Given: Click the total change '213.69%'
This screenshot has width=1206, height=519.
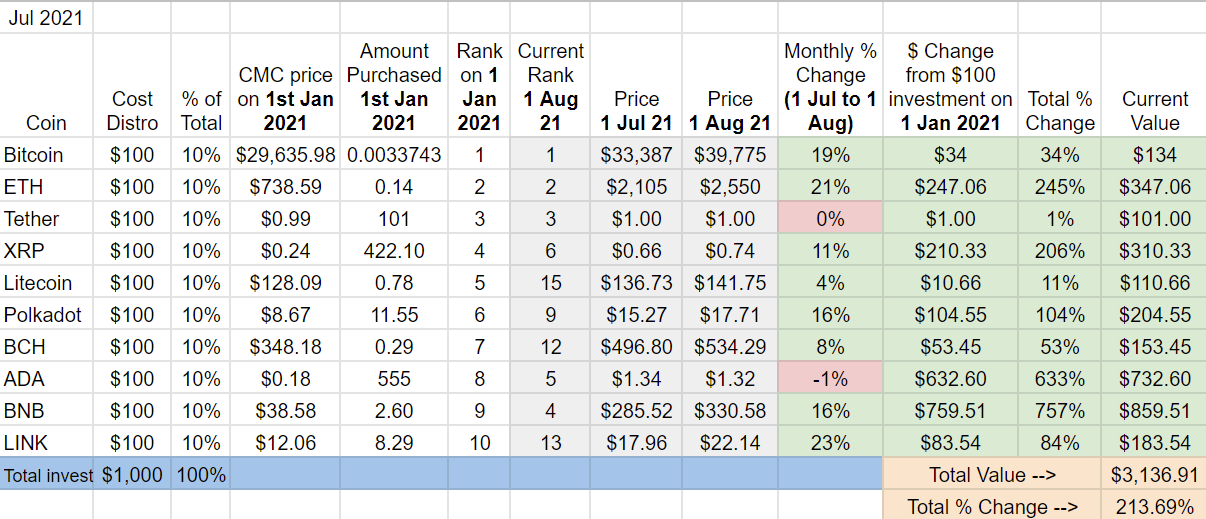Looking at the screenshot, I should click(1155, 506).
